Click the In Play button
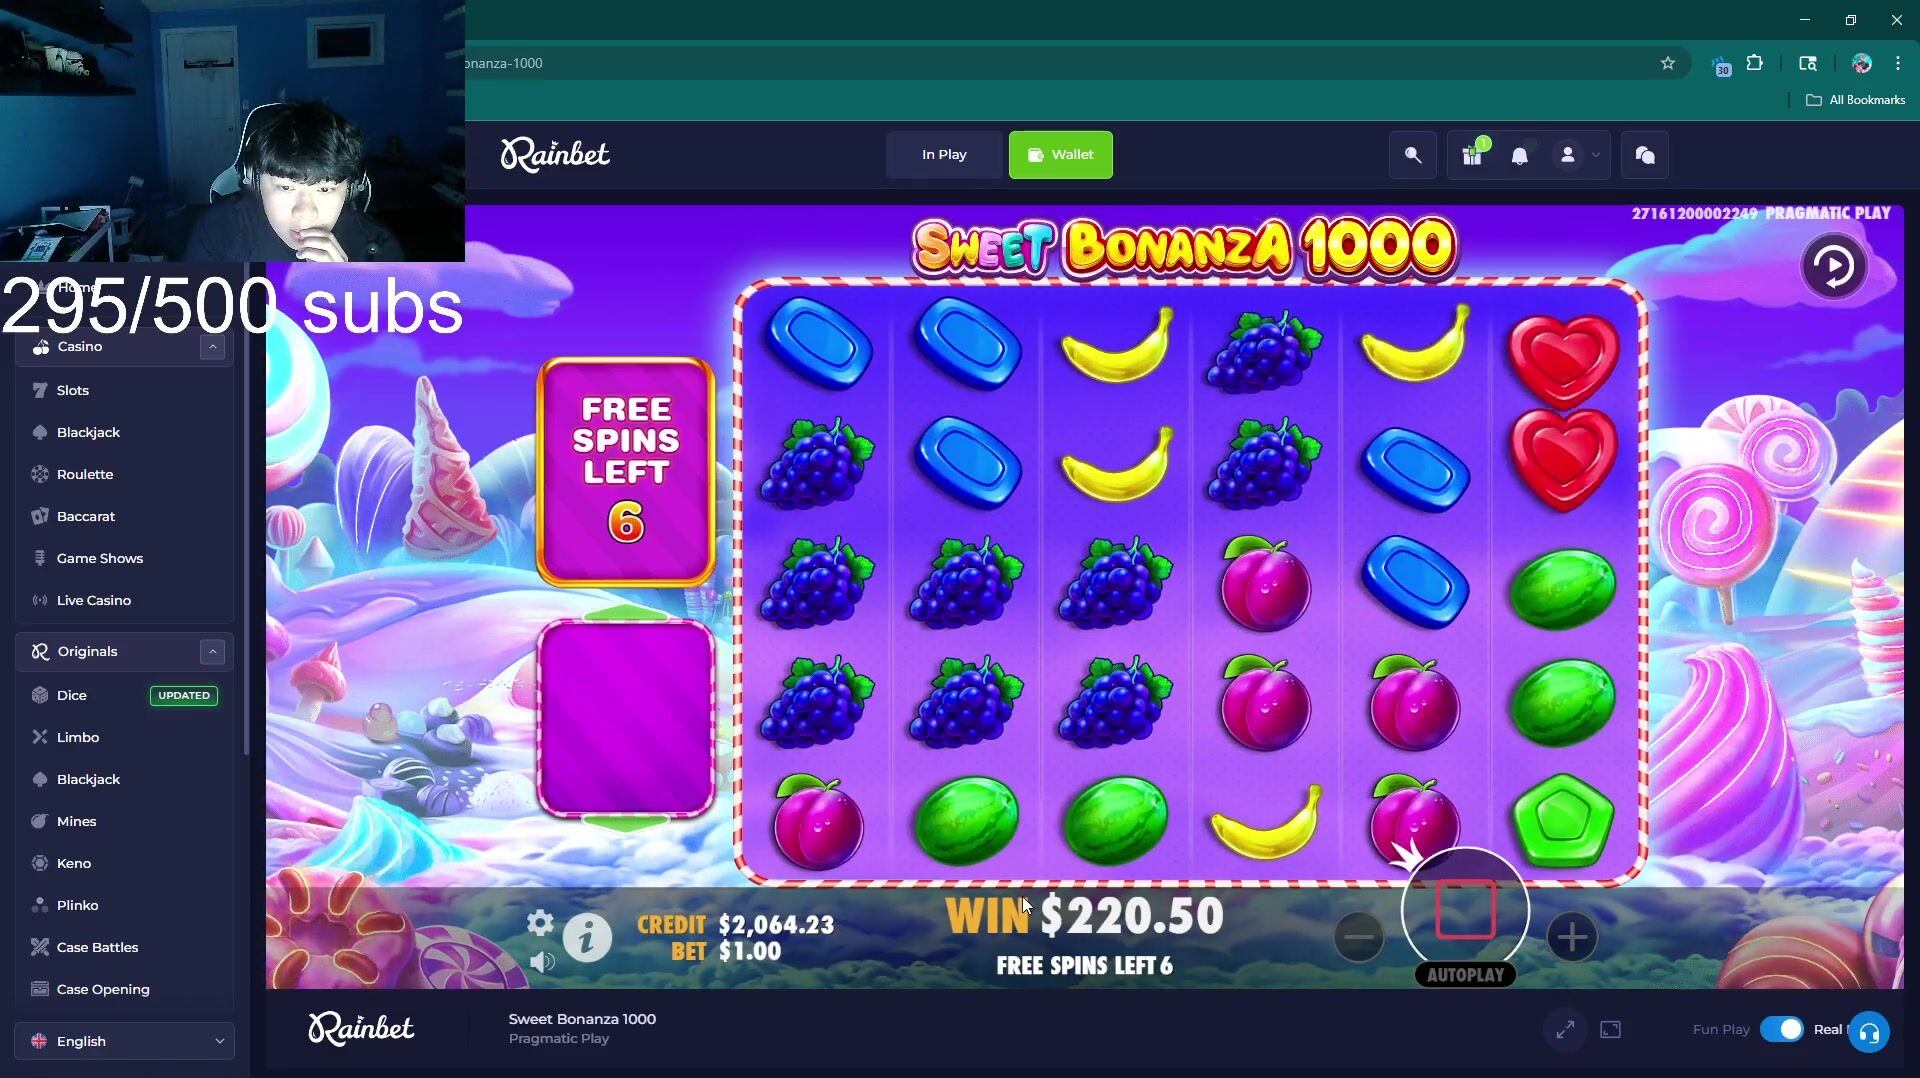 [944, 155]
